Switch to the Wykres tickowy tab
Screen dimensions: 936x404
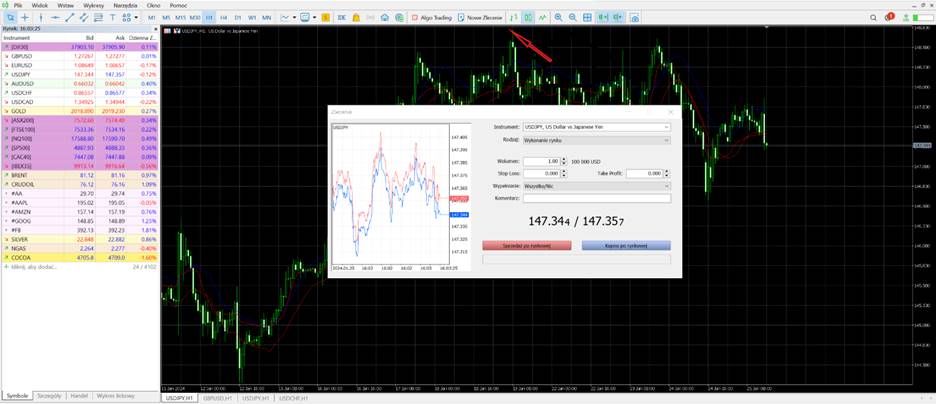coord(115,396)
